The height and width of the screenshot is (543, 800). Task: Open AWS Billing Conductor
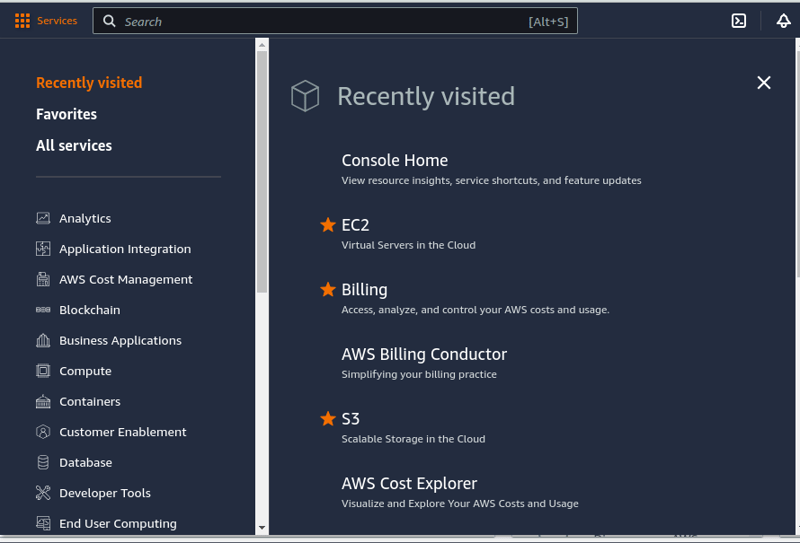coord(424,354)
